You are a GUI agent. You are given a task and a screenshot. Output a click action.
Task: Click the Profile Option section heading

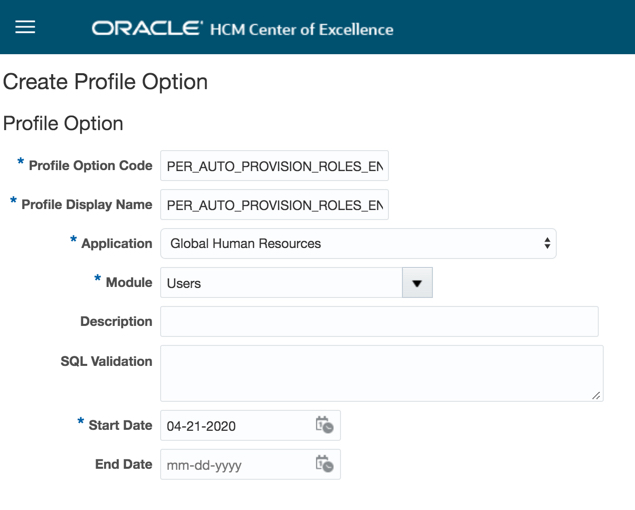pyautogui.click(x=63, y=124)
